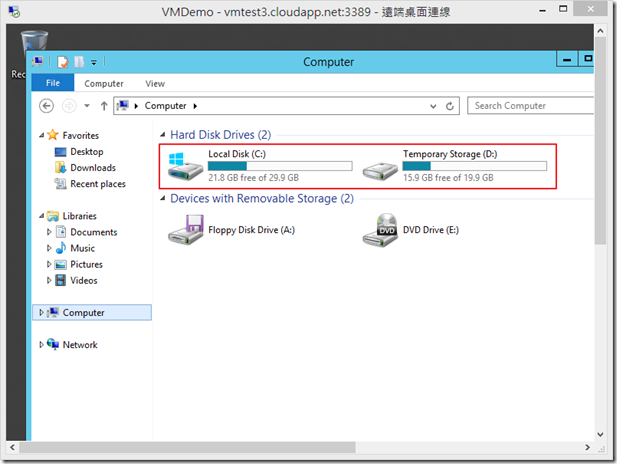This screenshot has height=464, width=617.
Task: Select Libraries in the navigation pane
Action: click(x=79, y=216)
